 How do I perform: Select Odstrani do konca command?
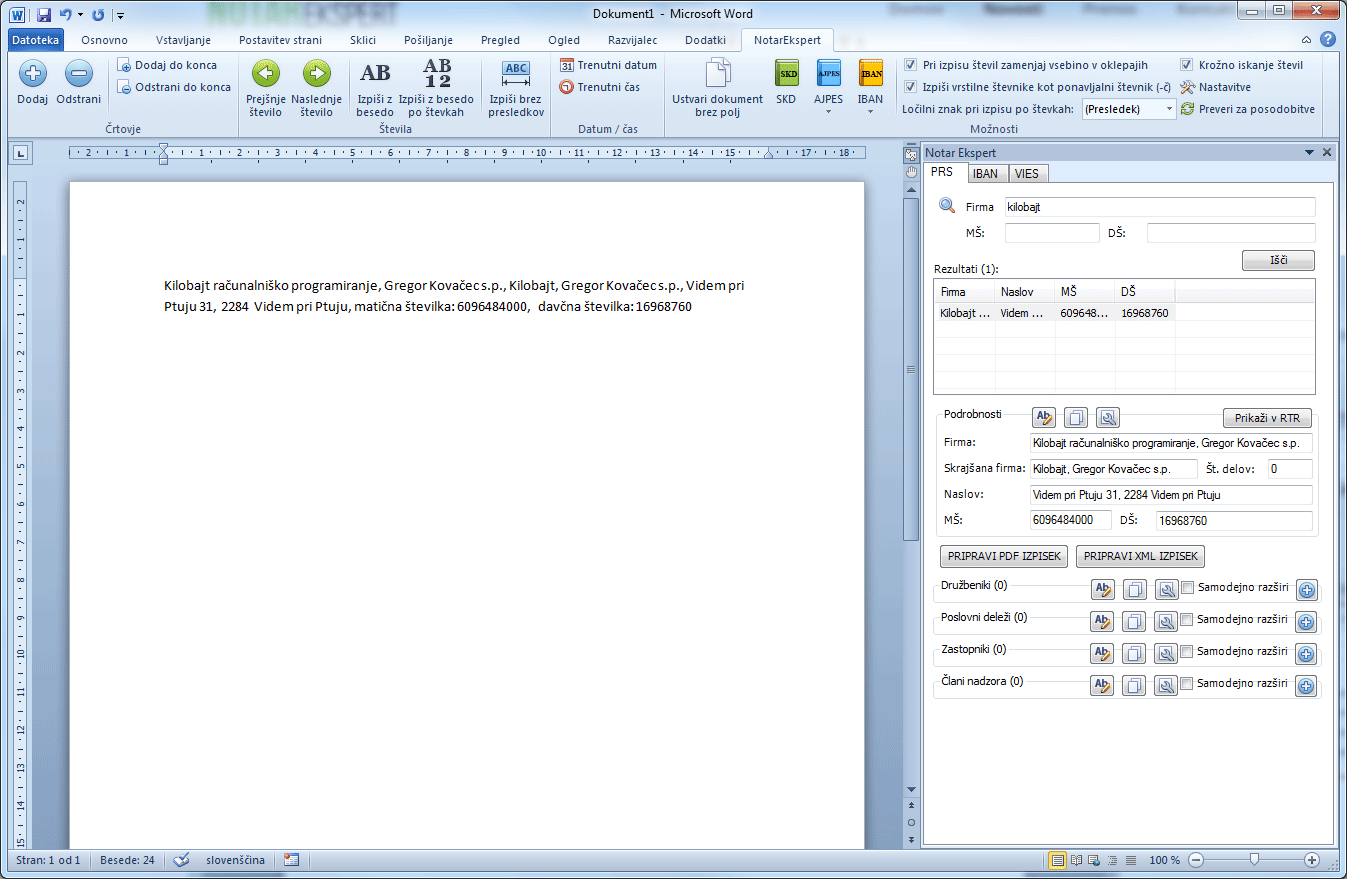tap(173, 87)
